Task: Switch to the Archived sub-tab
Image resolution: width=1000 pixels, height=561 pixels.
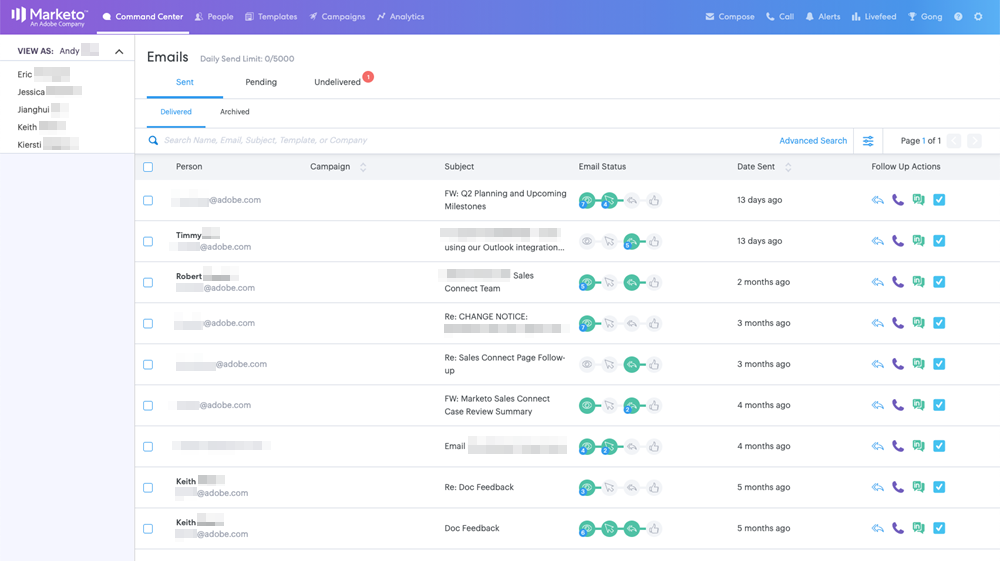Action: 235,112
